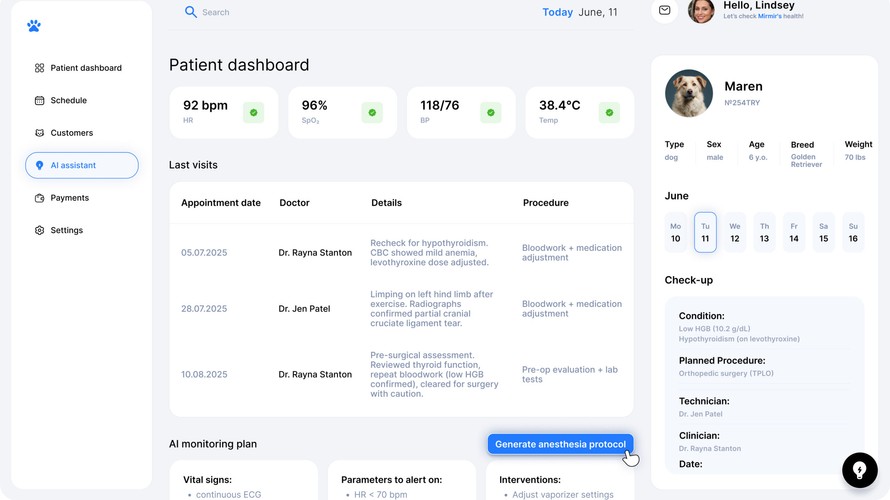The width and height of the screenshot is (890, 500).
Task: Open the Schedule sidebar item
Action: (68, 100)
